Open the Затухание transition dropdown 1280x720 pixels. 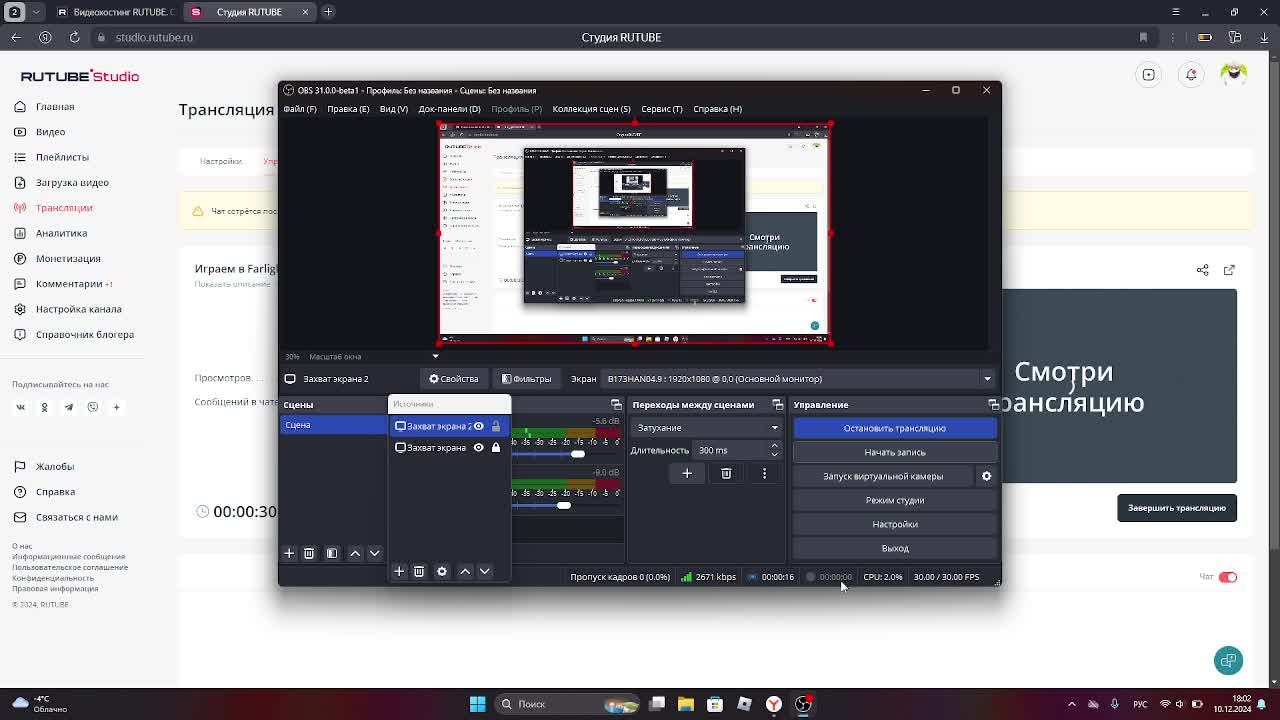tap(707, 428)
